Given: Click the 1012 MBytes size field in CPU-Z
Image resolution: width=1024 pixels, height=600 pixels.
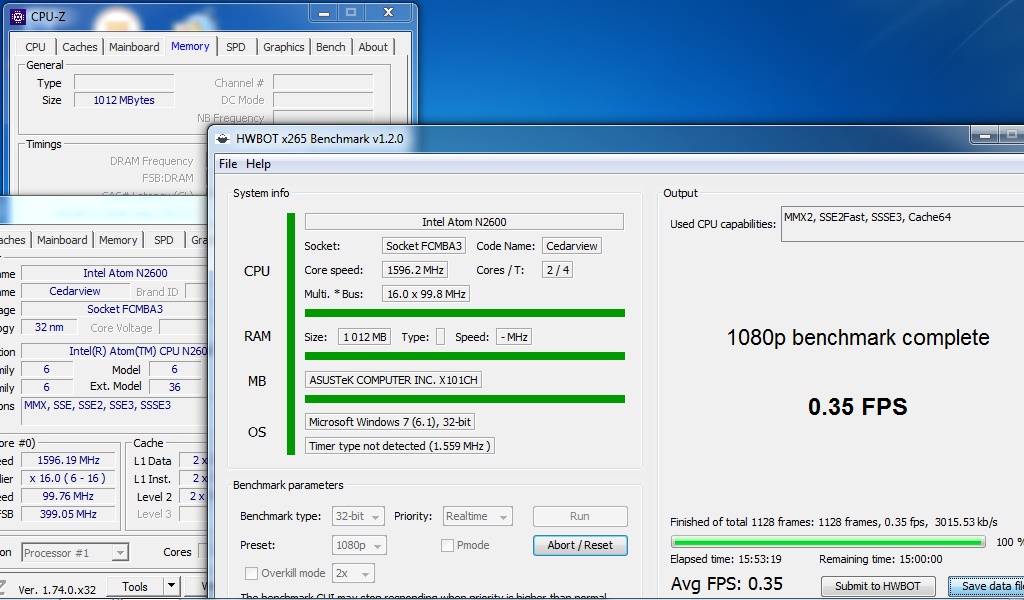Looking at the screenshot, I should point(124,100).
